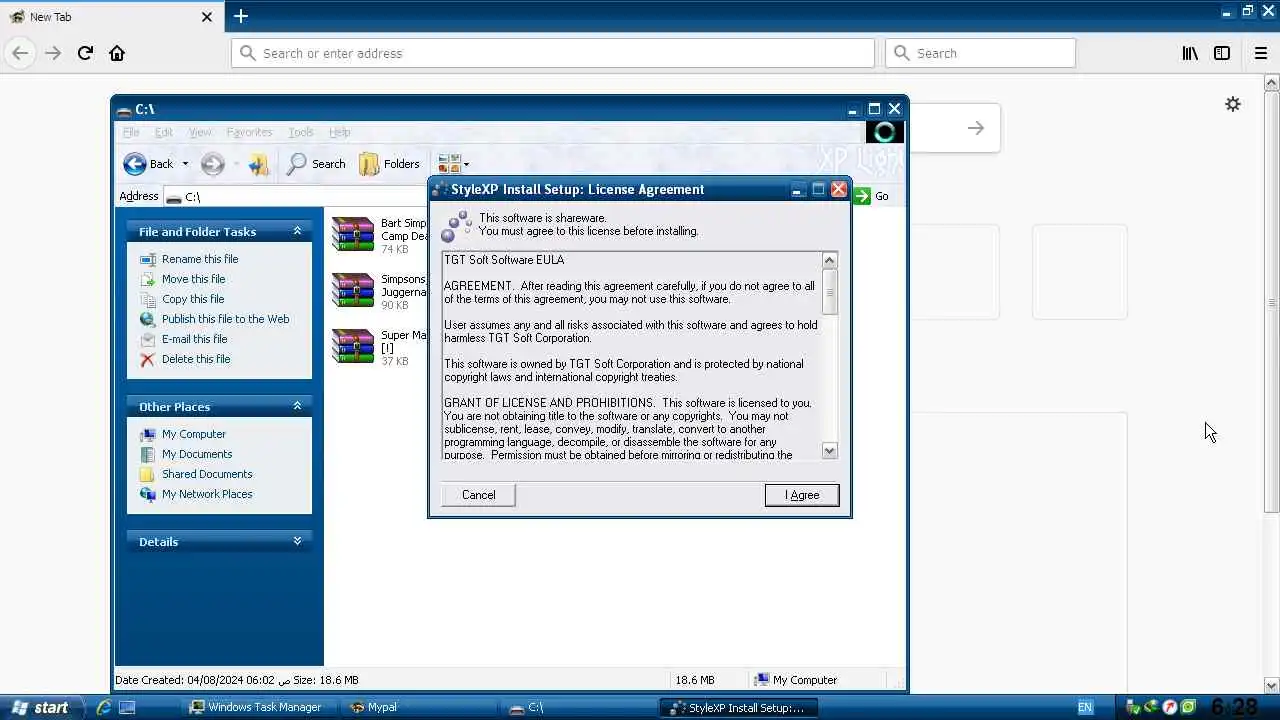Screen dimensions: 1280x720
Task: Collapse the Other Places panel
Action: coord(297,406)
